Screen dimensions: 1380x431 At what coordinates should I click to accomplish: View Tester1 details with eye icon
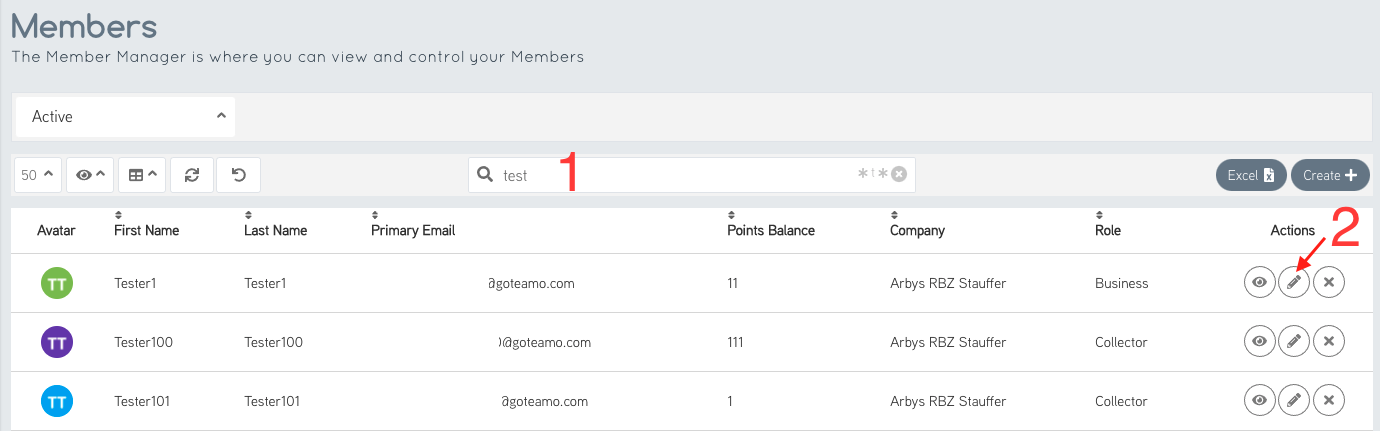(1260, 283)
